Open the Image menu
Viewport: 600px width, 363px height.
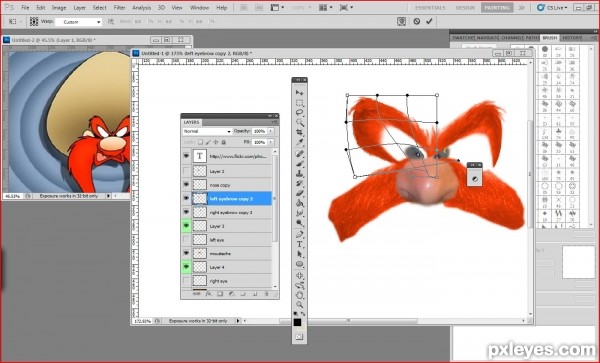[x=59, y=8]
